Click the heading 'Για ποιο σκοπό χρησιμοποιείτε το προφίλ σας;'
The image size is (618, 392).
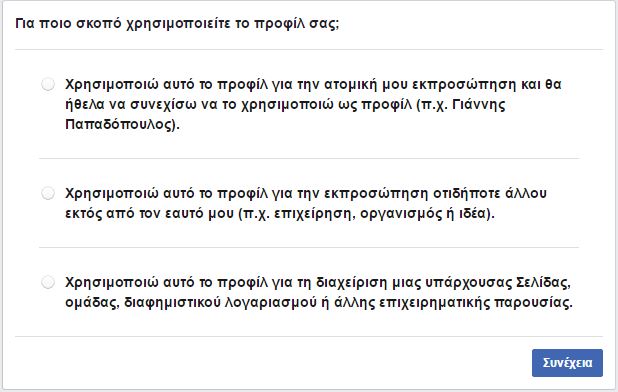pos(177,24)
